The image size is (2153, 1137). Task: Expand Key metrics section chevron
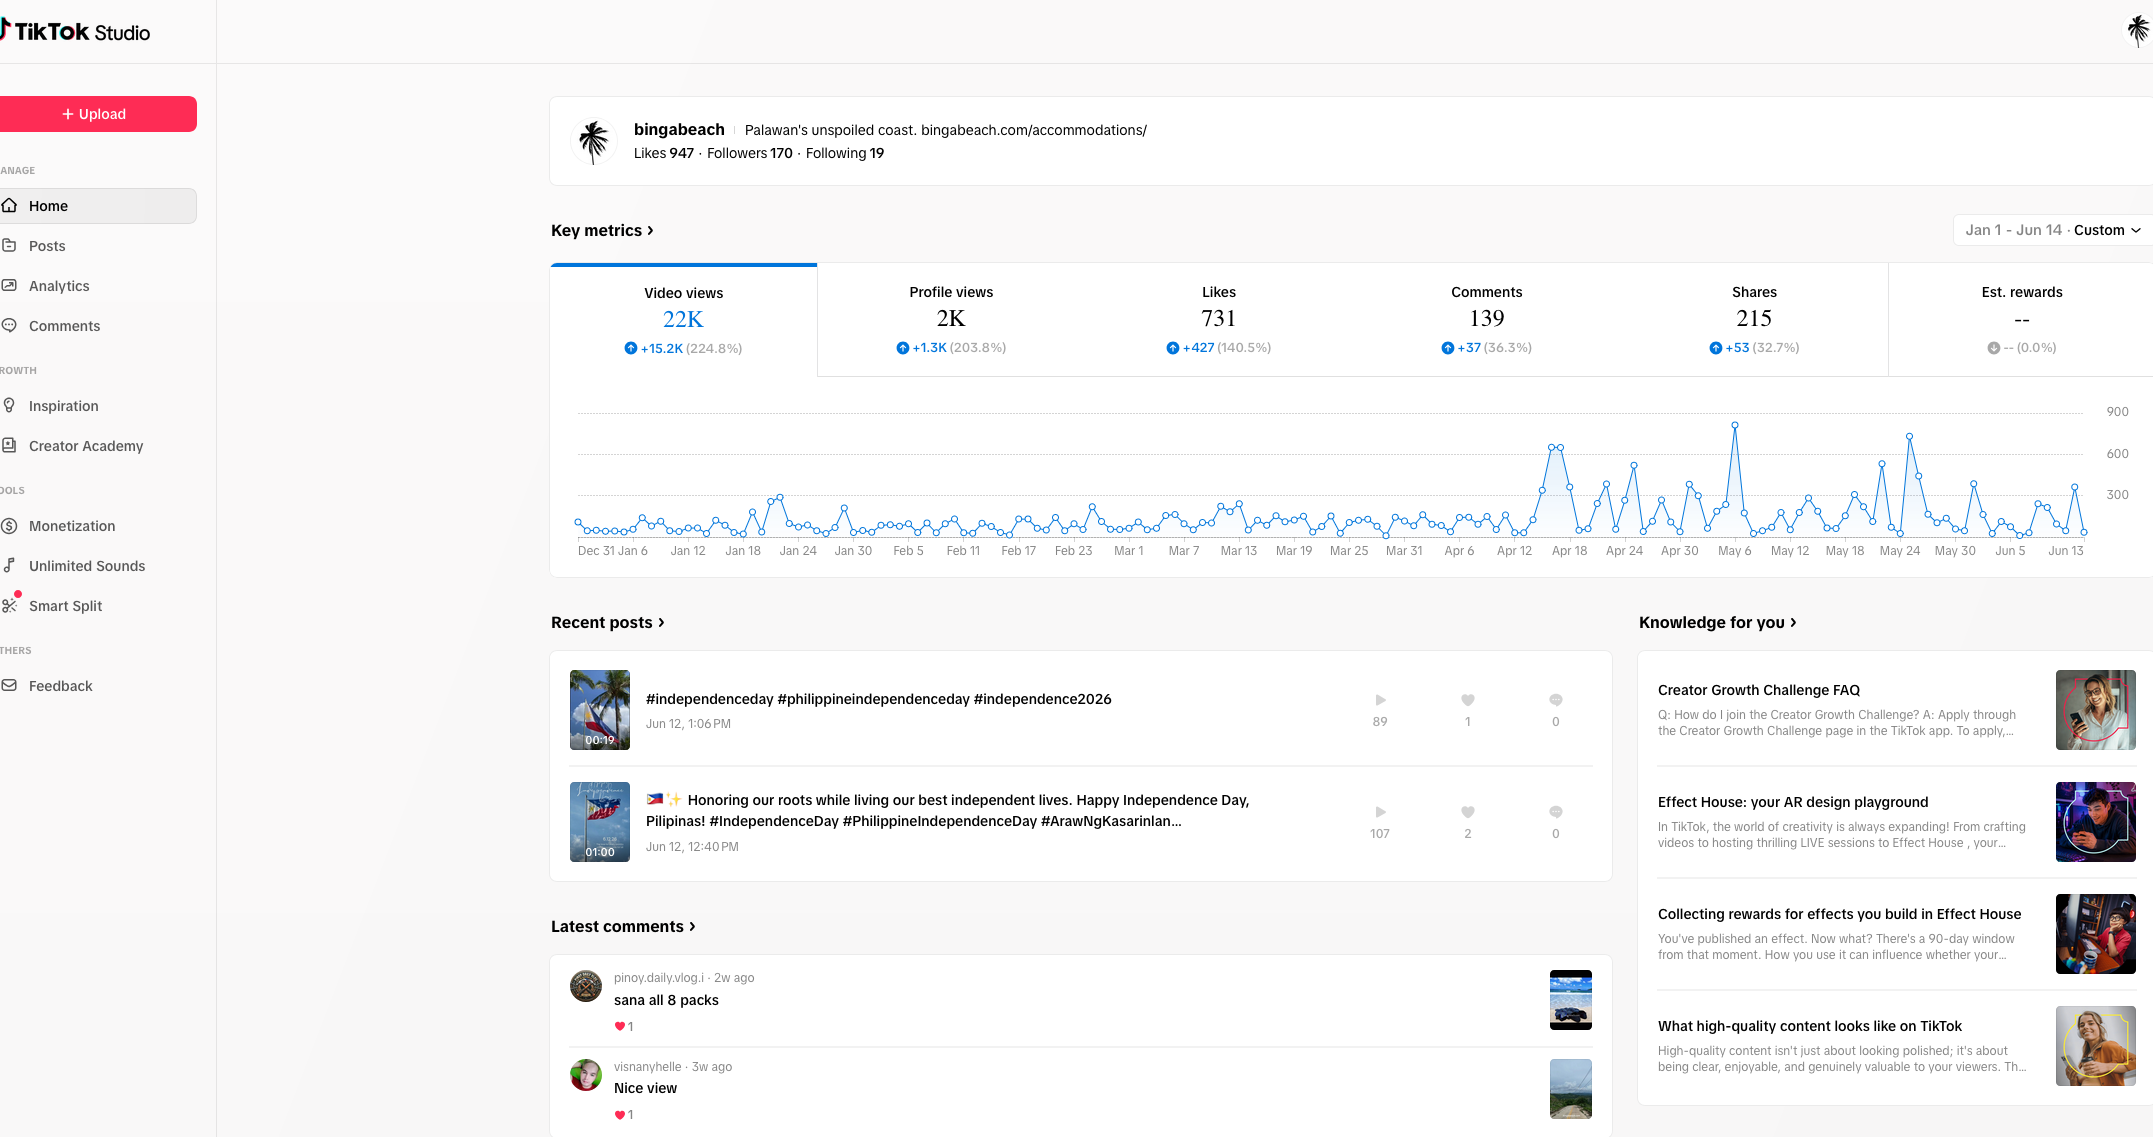pos(650,230)
